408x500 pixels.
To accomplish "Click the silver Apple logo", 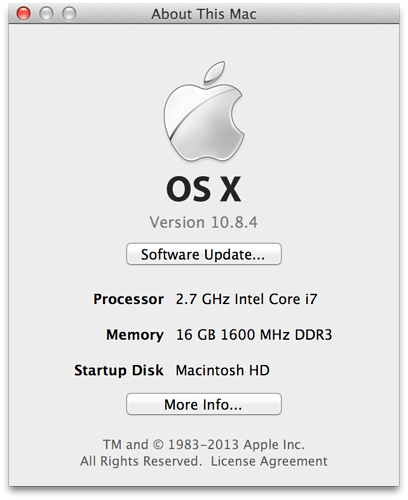I will (204, 112).
